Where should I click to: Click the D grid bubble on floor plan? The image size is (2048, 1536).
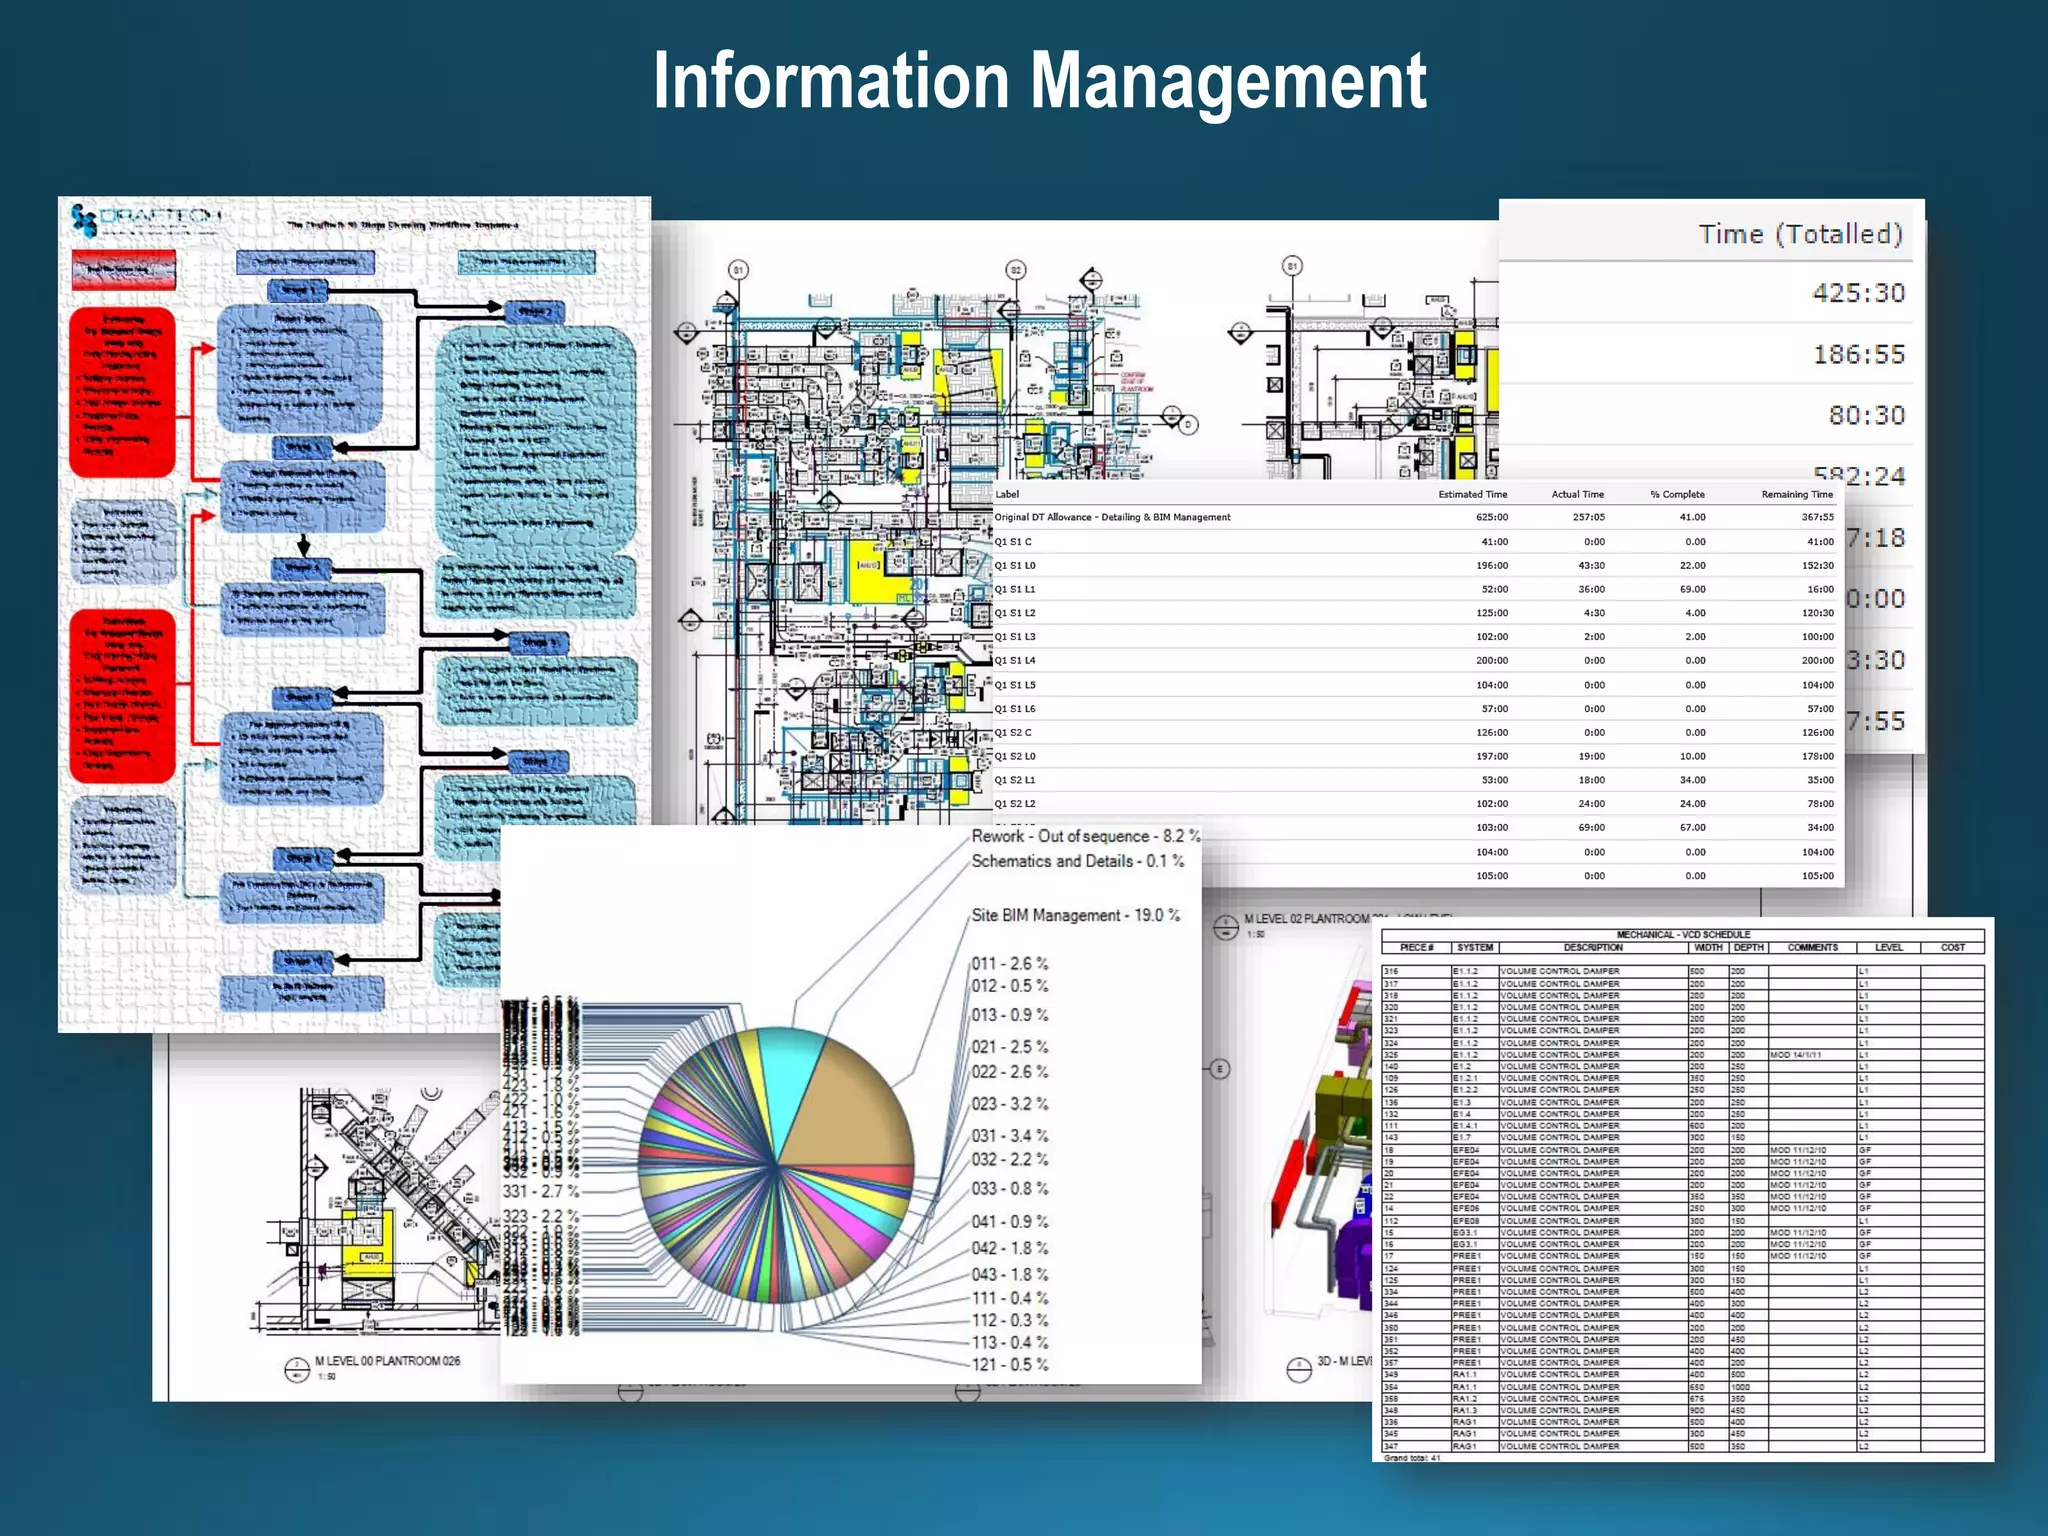(1187, 425)
